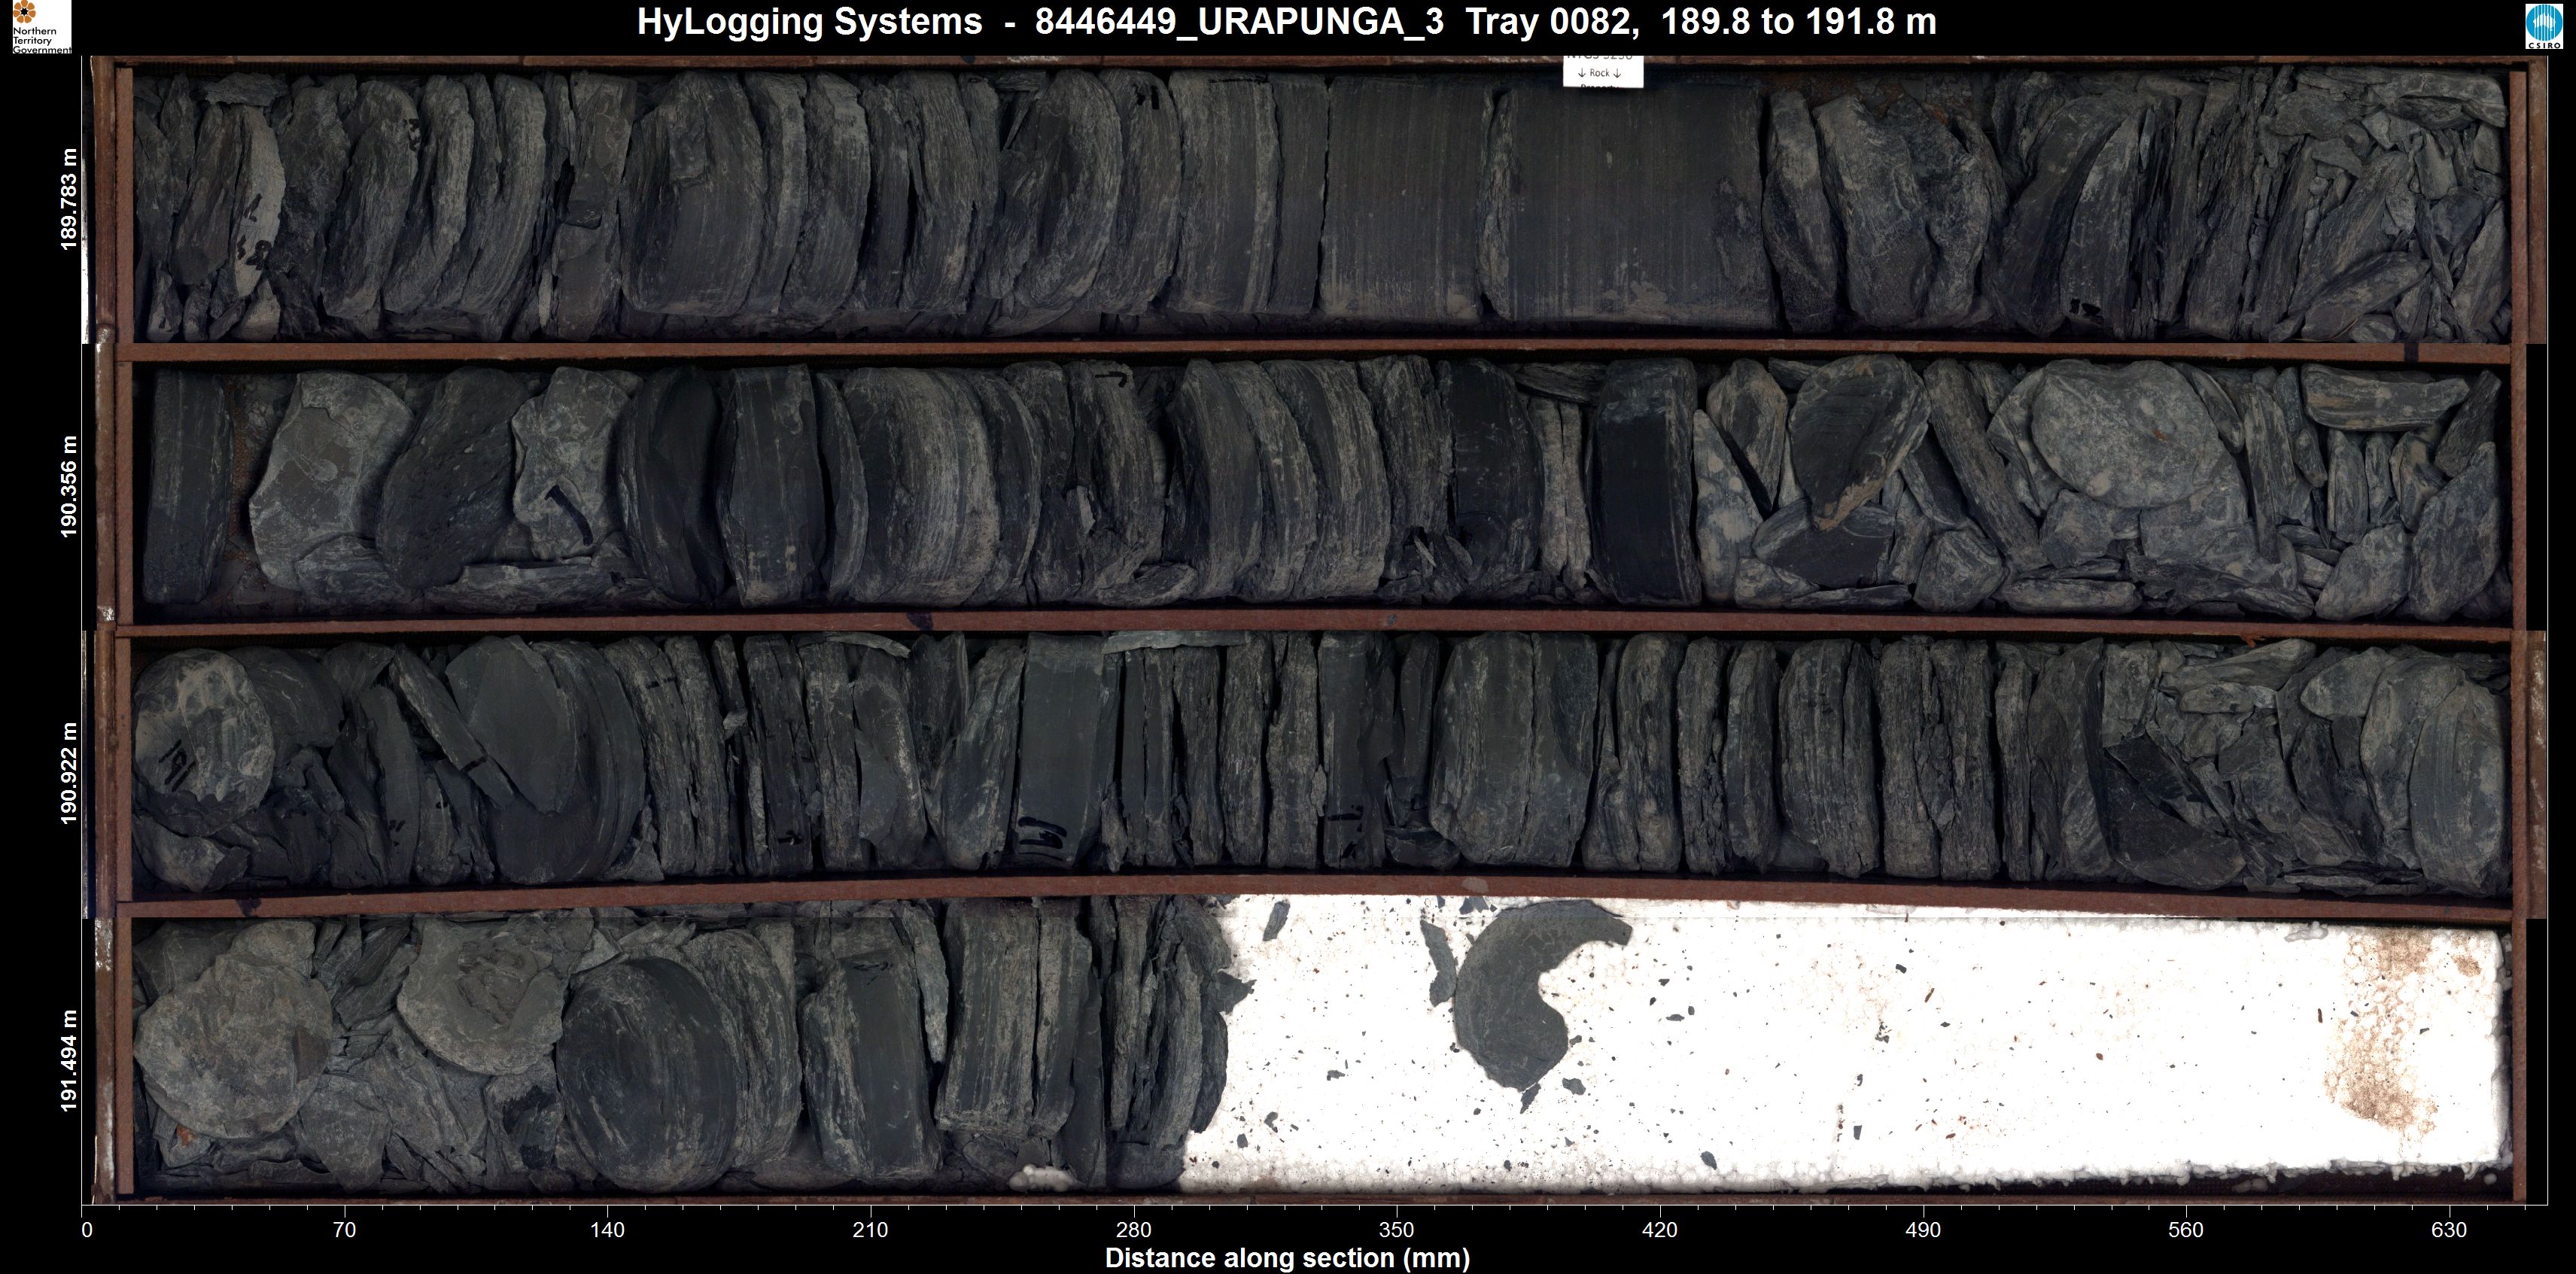Click the CSIRO logo in the corner
Image resolution: width=2576 pixels, height=1274 pixels.
click(2543, 27)
